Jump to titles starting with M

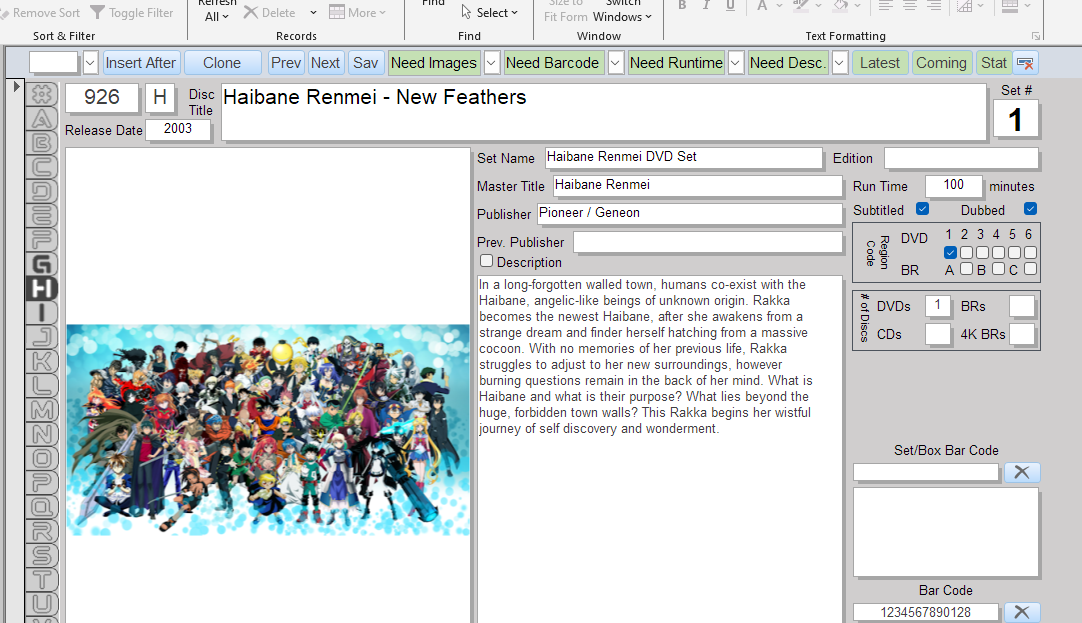(42, 410)
